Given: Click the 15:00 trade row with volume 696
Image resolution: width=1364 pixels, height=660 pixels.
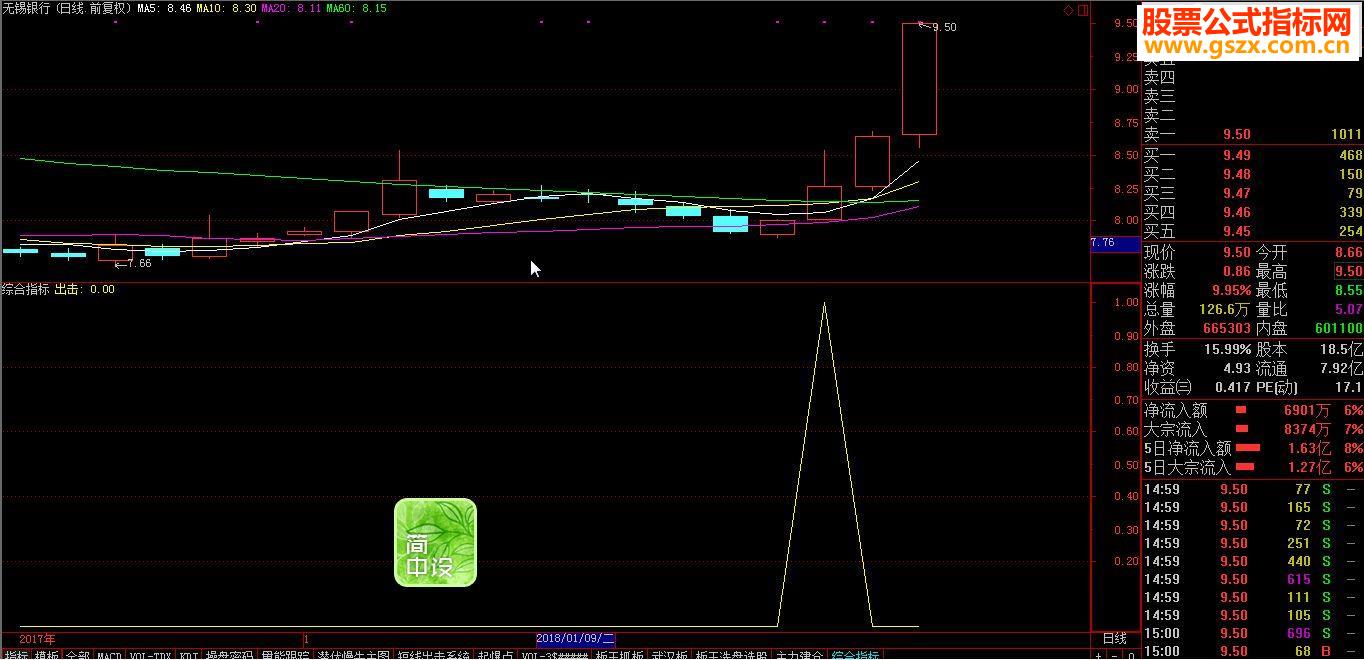Looking at the screenshot, I should pos(1253,634).
